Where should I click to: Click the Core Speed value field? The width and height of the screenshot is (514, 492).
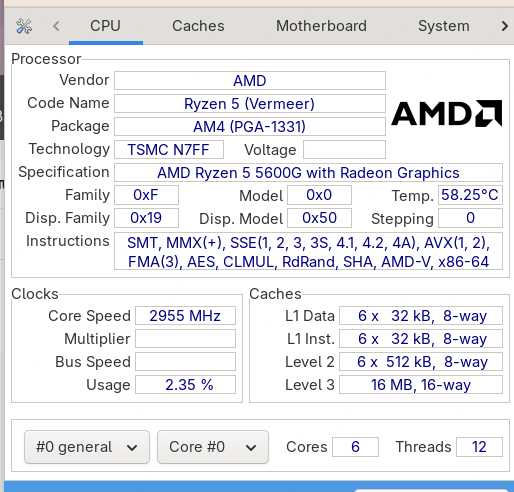click(x=185, y=316)
